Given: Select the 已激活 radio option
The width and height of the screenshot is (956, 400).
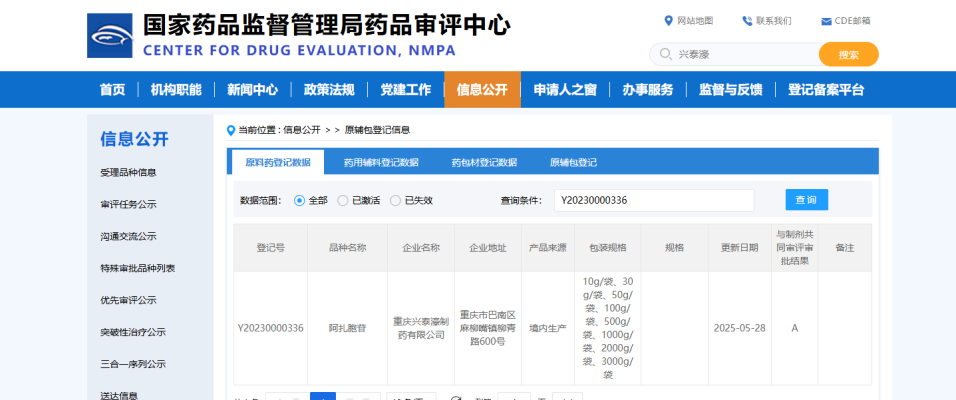Looking at the screenshot, I should [343, 200].
